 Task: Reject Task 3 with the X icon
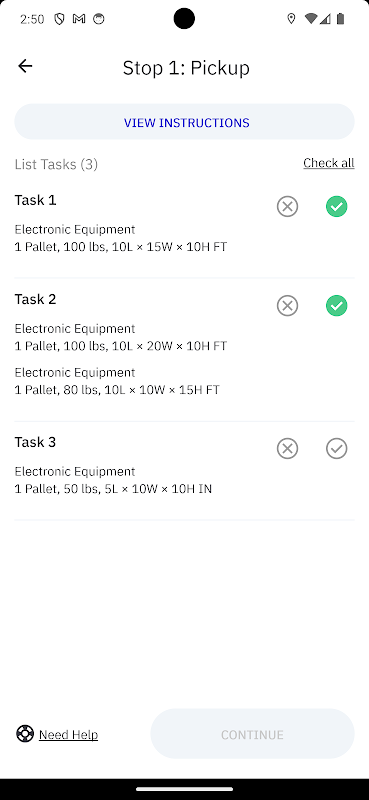coord(287,448)
